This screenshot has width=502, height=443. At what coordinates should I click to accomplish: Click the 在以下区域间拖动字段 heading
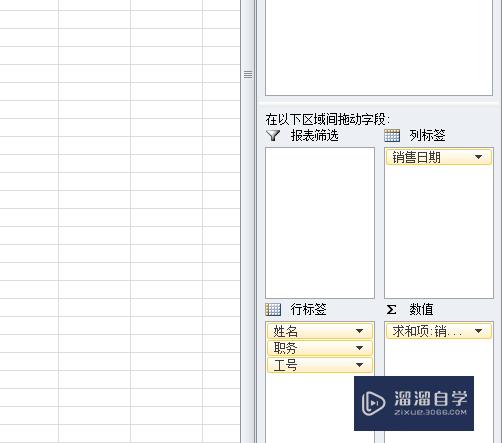(x=327, y=119)
